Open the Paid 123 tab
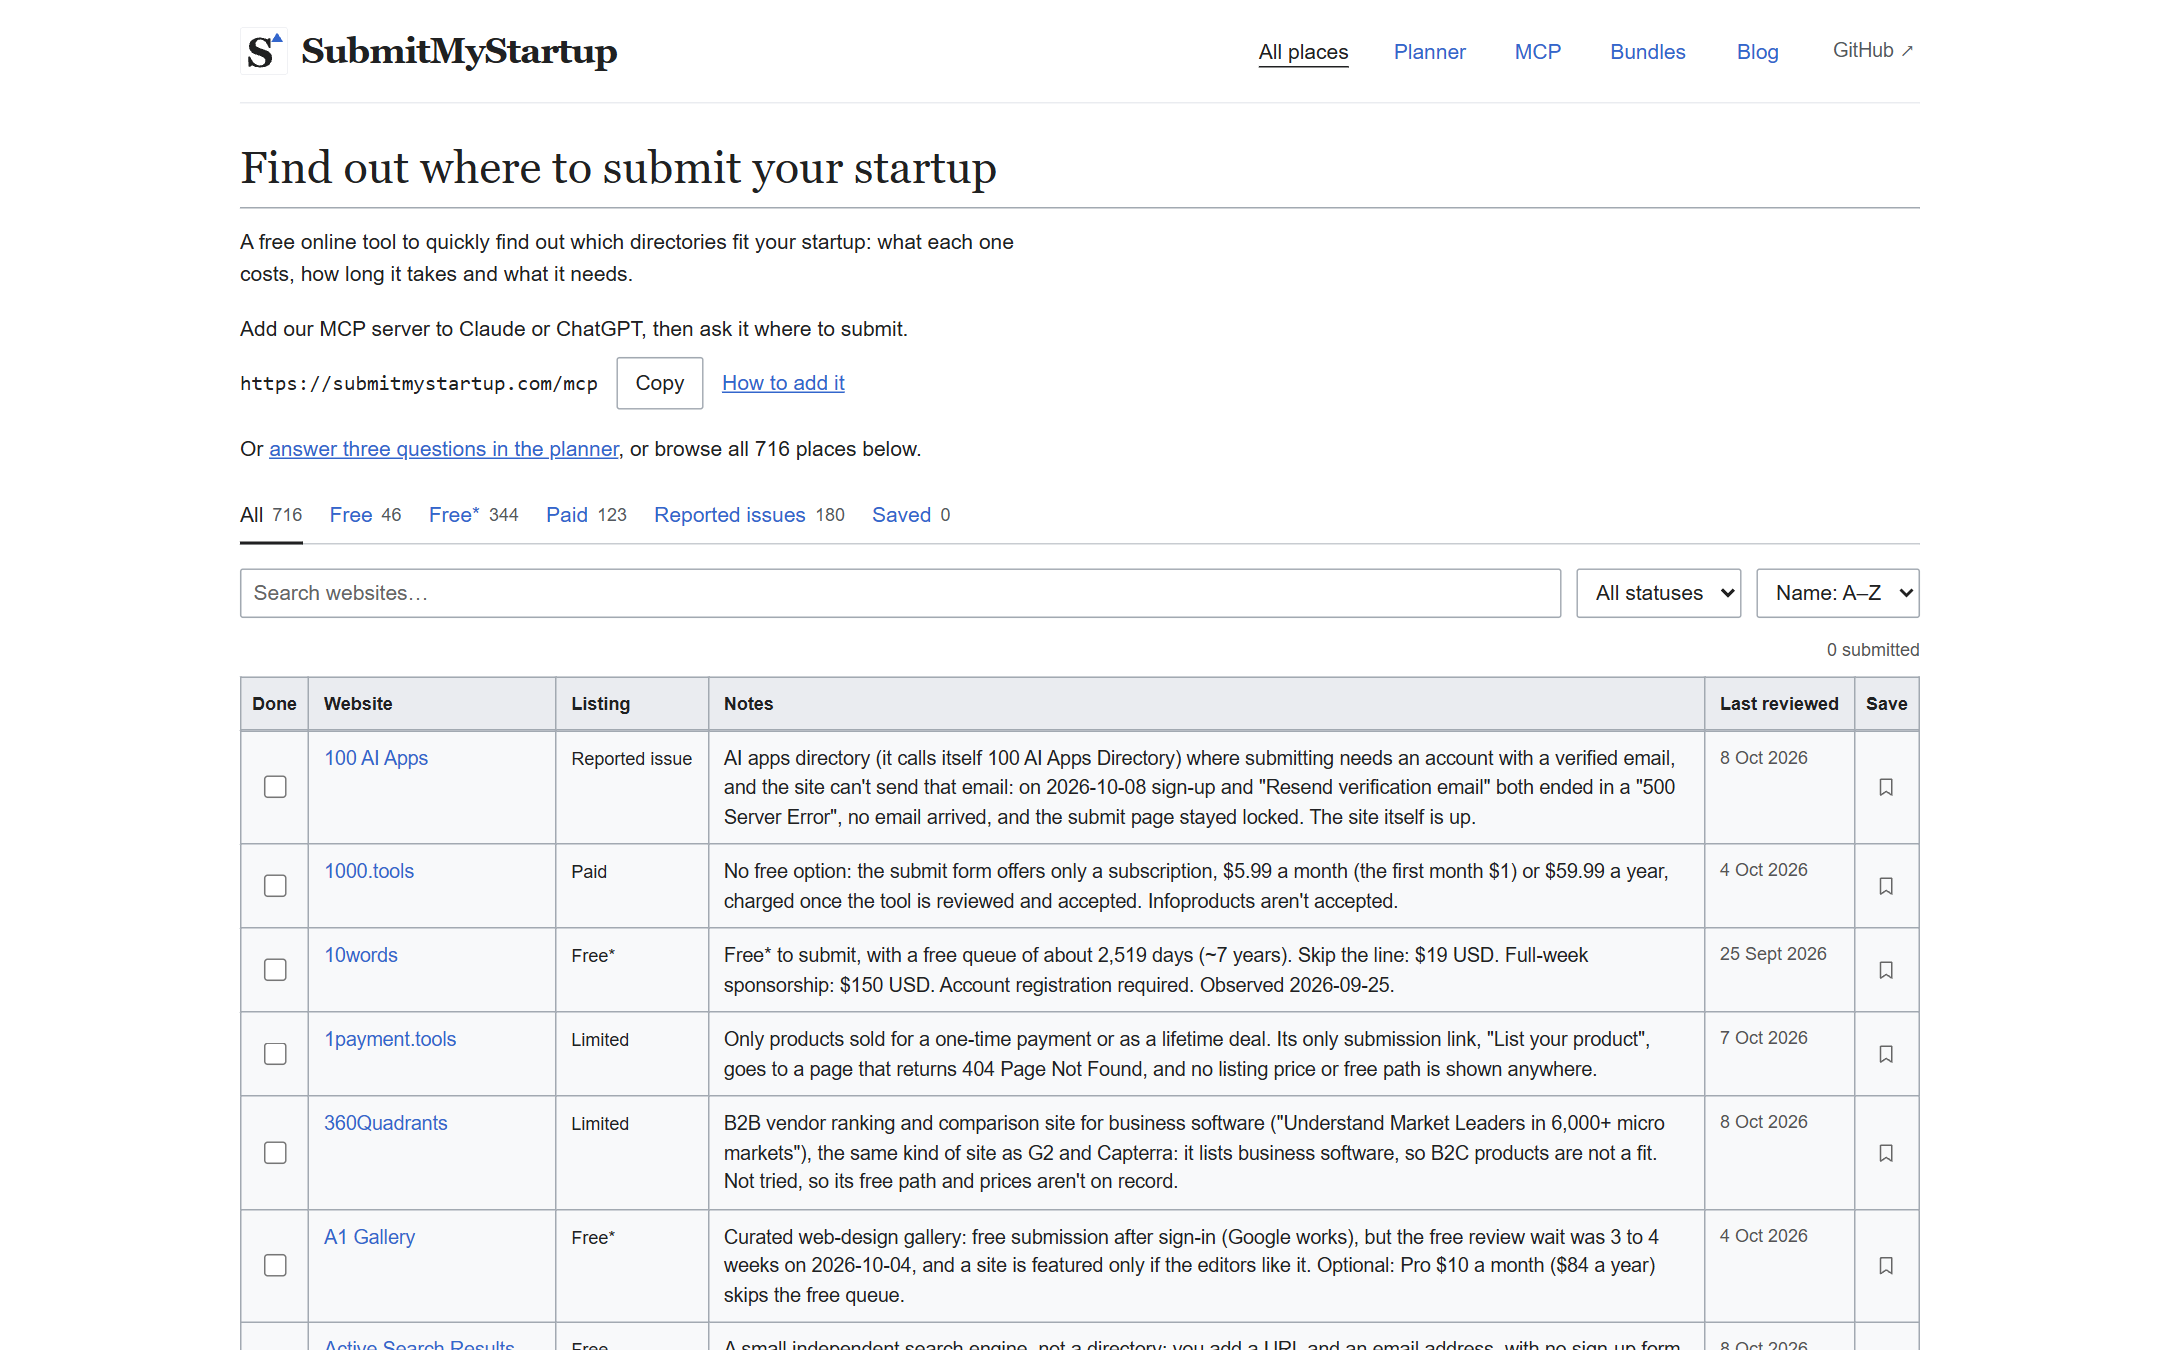Screen dimensions: 2160x1350 (x=586, y=515)
